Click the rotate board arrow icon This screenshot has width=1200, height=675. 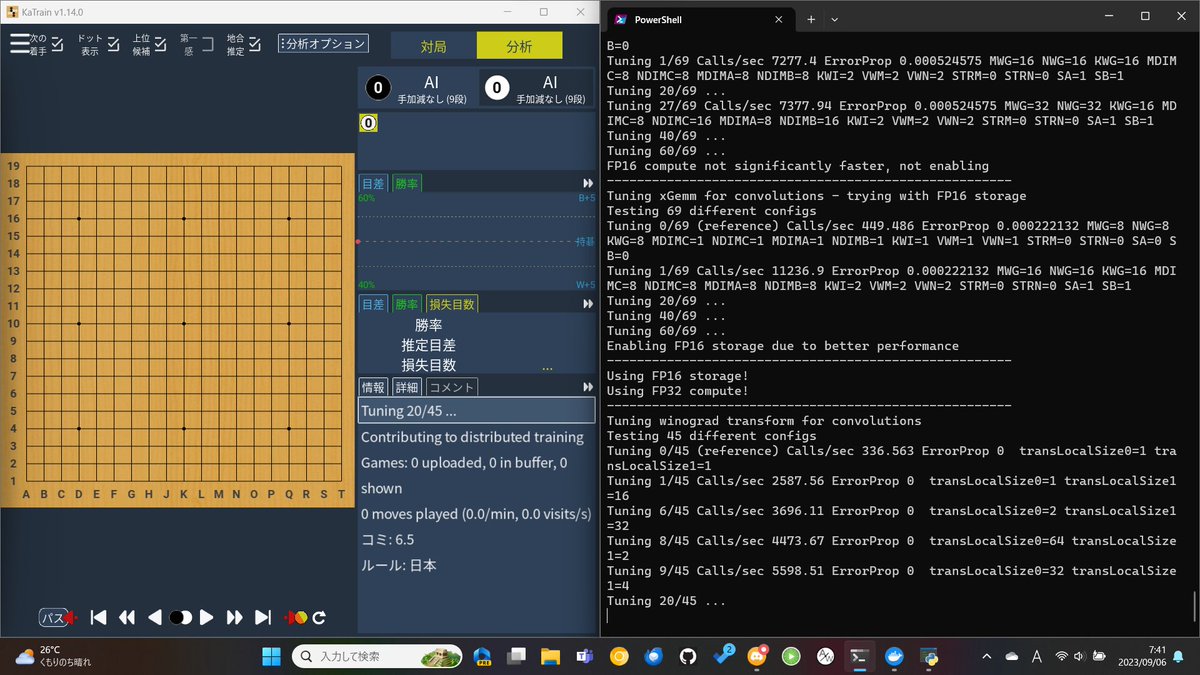click(320, 618)
